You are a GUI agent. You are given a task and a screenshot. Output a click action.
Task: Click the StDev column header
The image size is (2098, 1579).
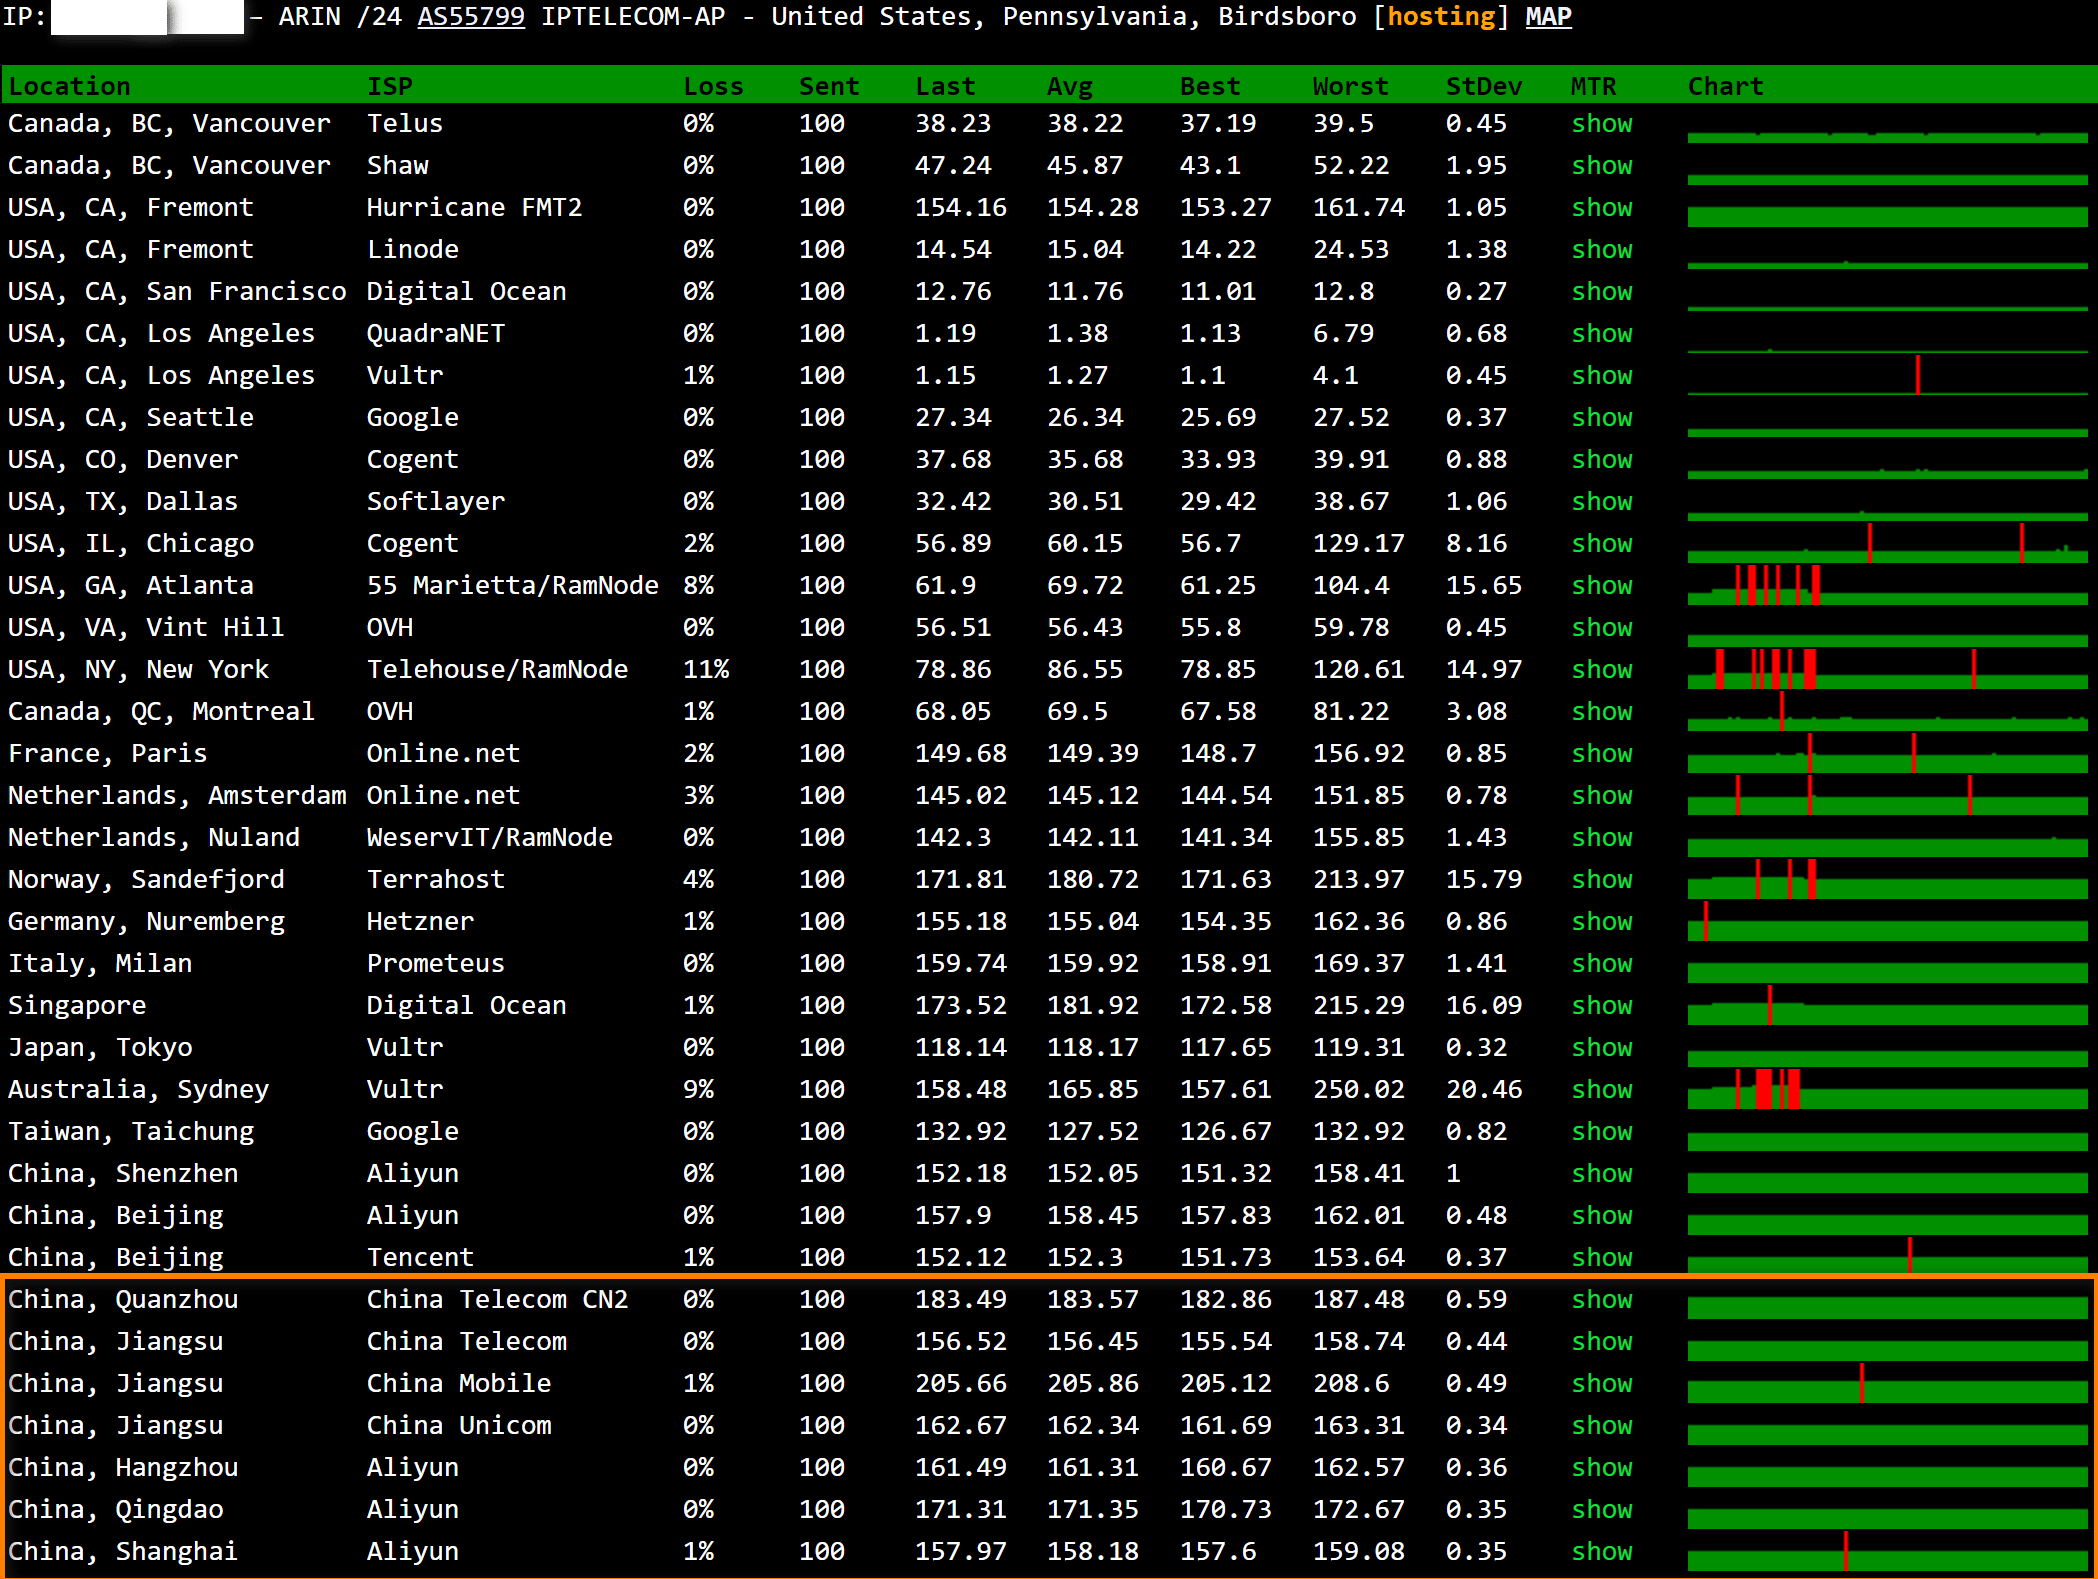pyautogui.click(x=1484, y=86)
